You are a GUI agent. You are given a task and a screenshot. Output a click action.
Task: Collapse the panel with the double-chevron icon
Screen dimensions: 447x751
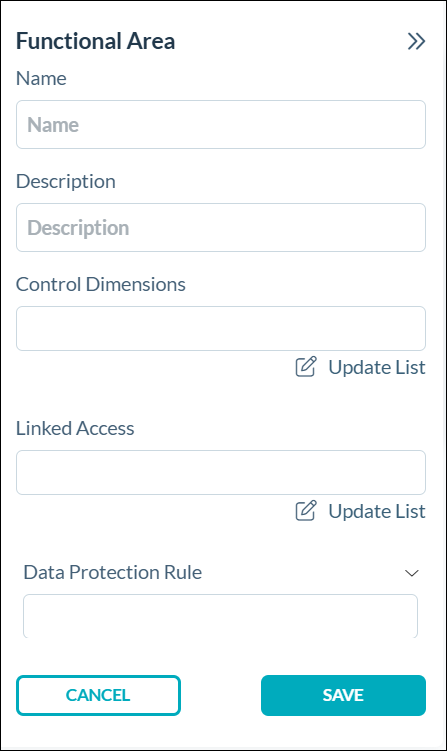pyautogui.click(x=416, y=41)
